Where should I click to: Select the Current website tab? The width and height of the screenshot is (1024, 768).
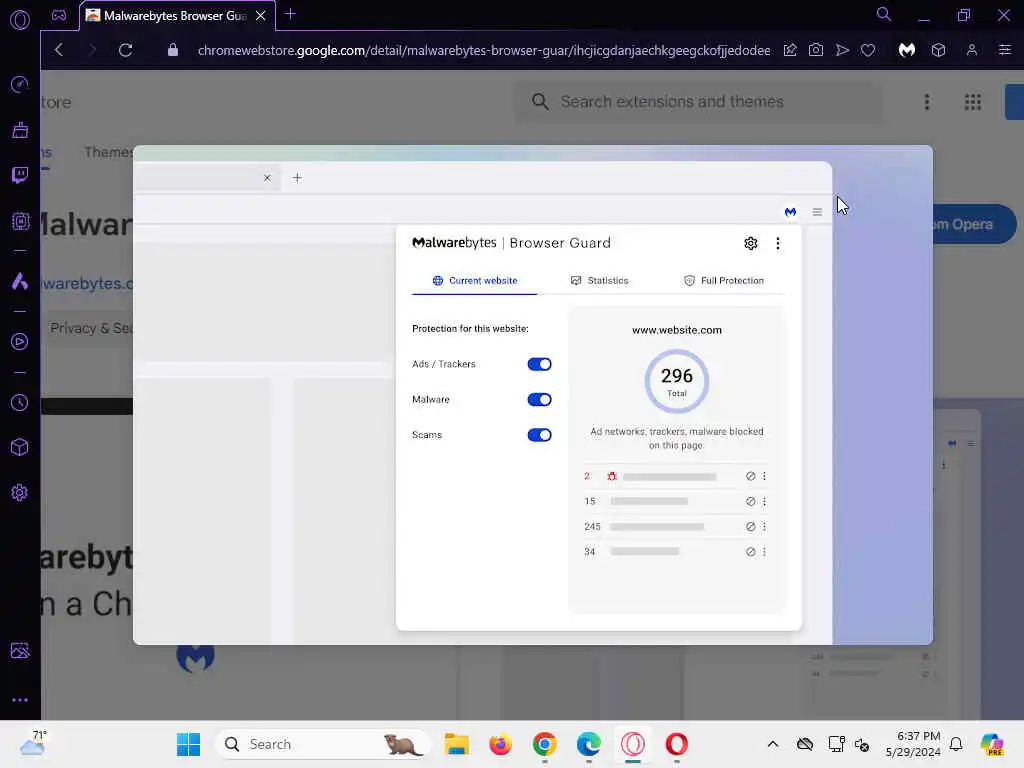(x=475, y=281)
